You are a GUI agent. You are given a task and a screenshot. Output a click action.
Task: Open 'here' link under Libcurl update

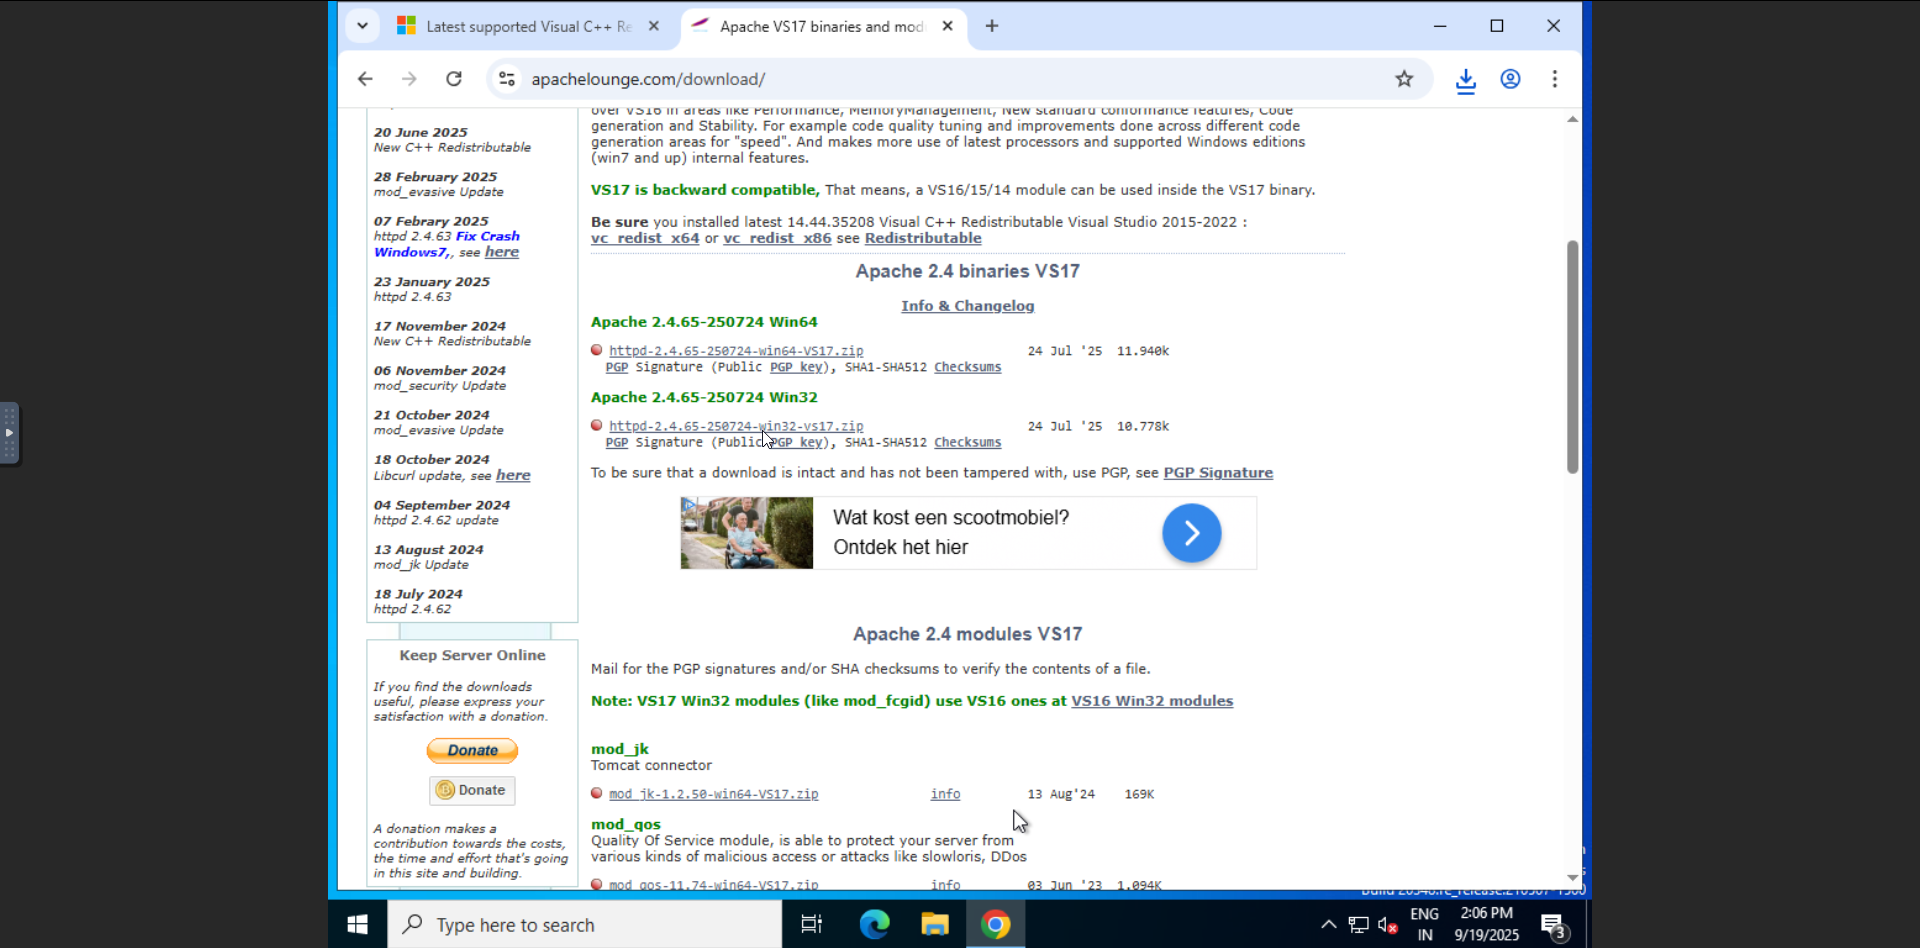(x=513, y=476)
